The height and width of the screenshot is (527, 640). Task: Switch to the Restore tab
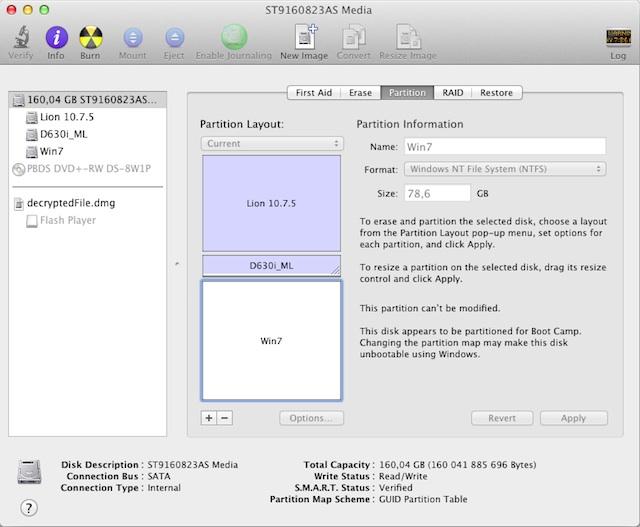[496, 93]
